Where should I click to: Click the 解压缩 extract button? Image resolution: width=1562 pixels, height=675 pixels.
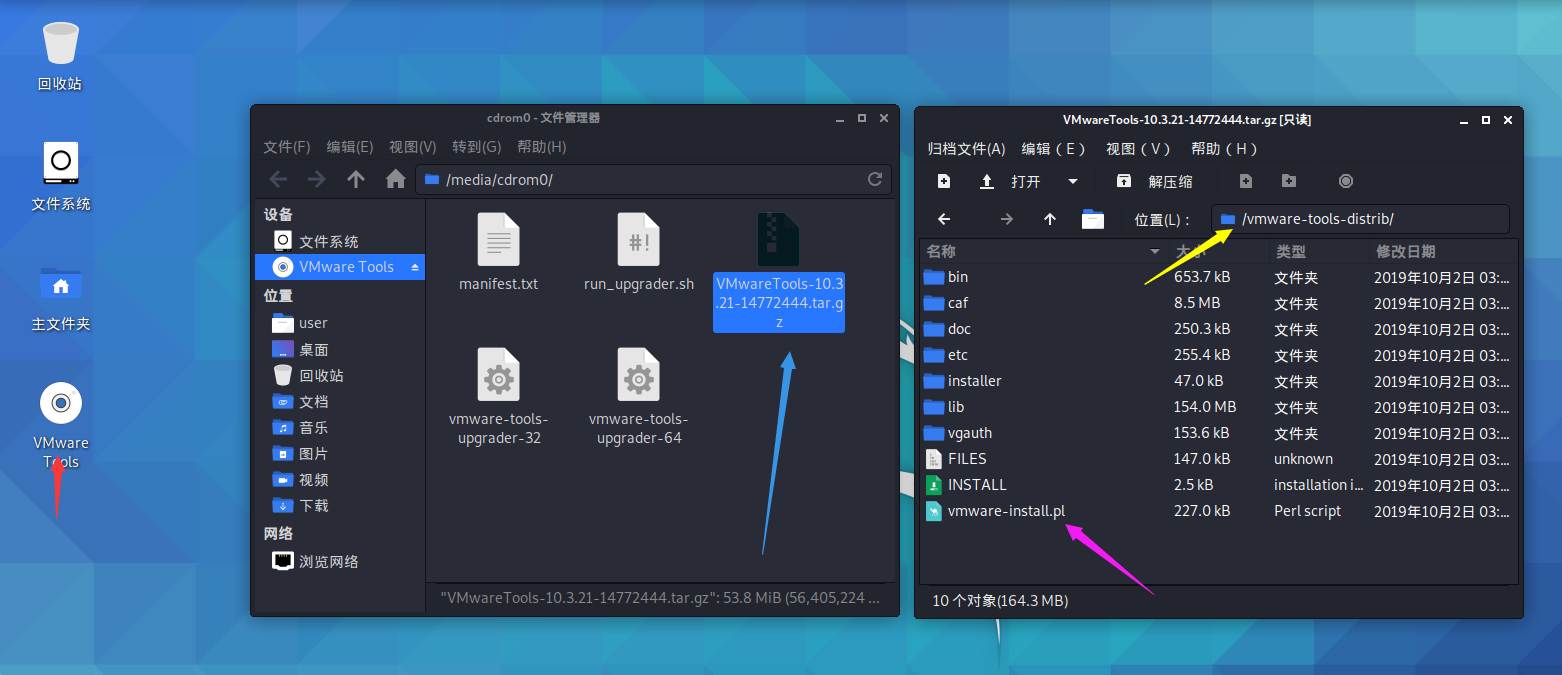pyautogui.click(x=1155, y=181)
